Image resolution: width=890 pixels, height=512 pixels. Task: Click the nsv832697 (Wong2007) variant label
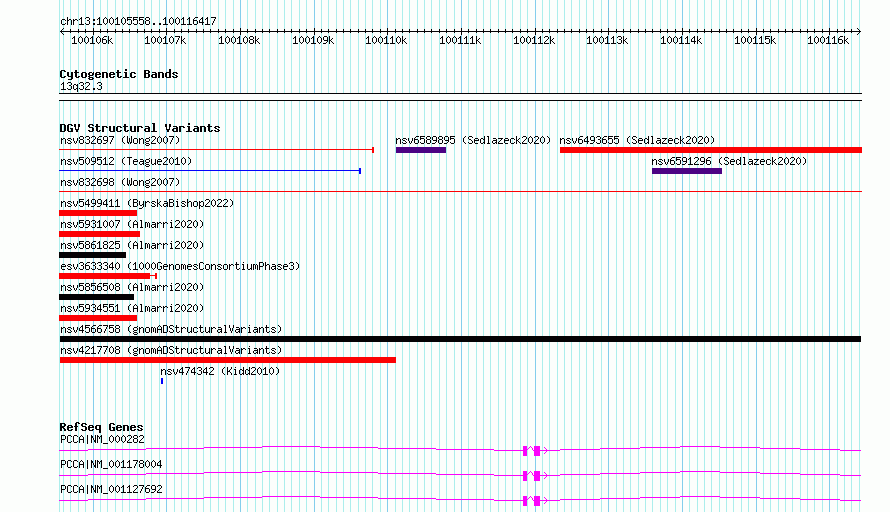coord(120,140)
